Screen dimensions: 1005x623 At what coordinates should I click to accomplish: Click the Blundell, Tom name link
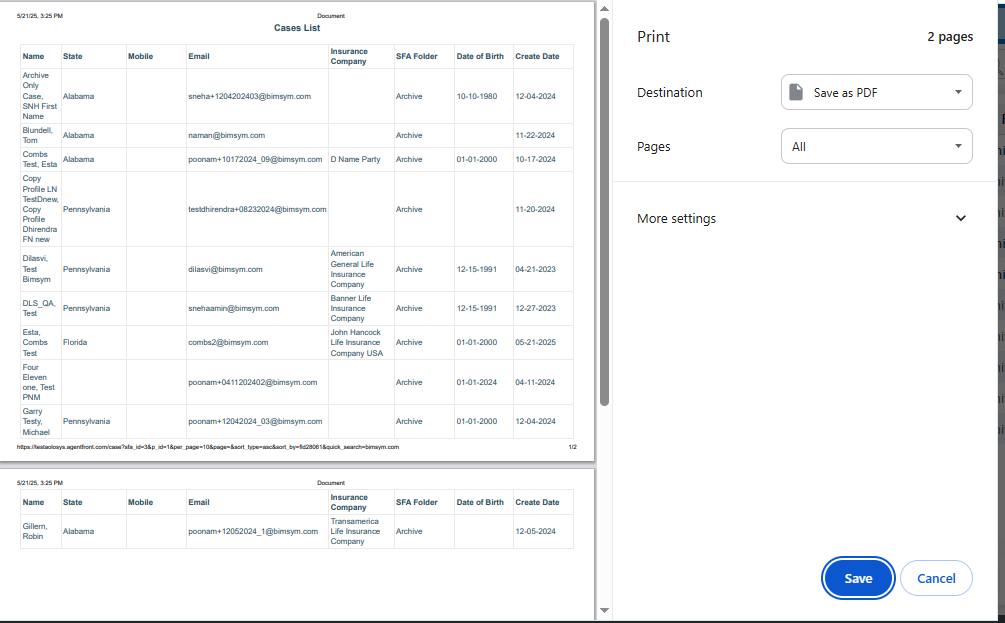click(x=38, y=135)
